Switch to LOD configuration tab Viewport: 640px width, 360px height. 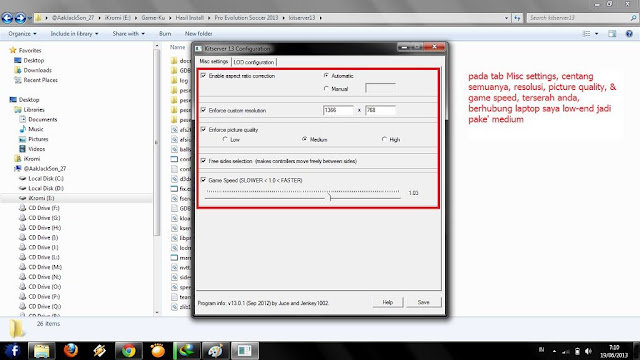pyautogui.click(x=254, y=62)
